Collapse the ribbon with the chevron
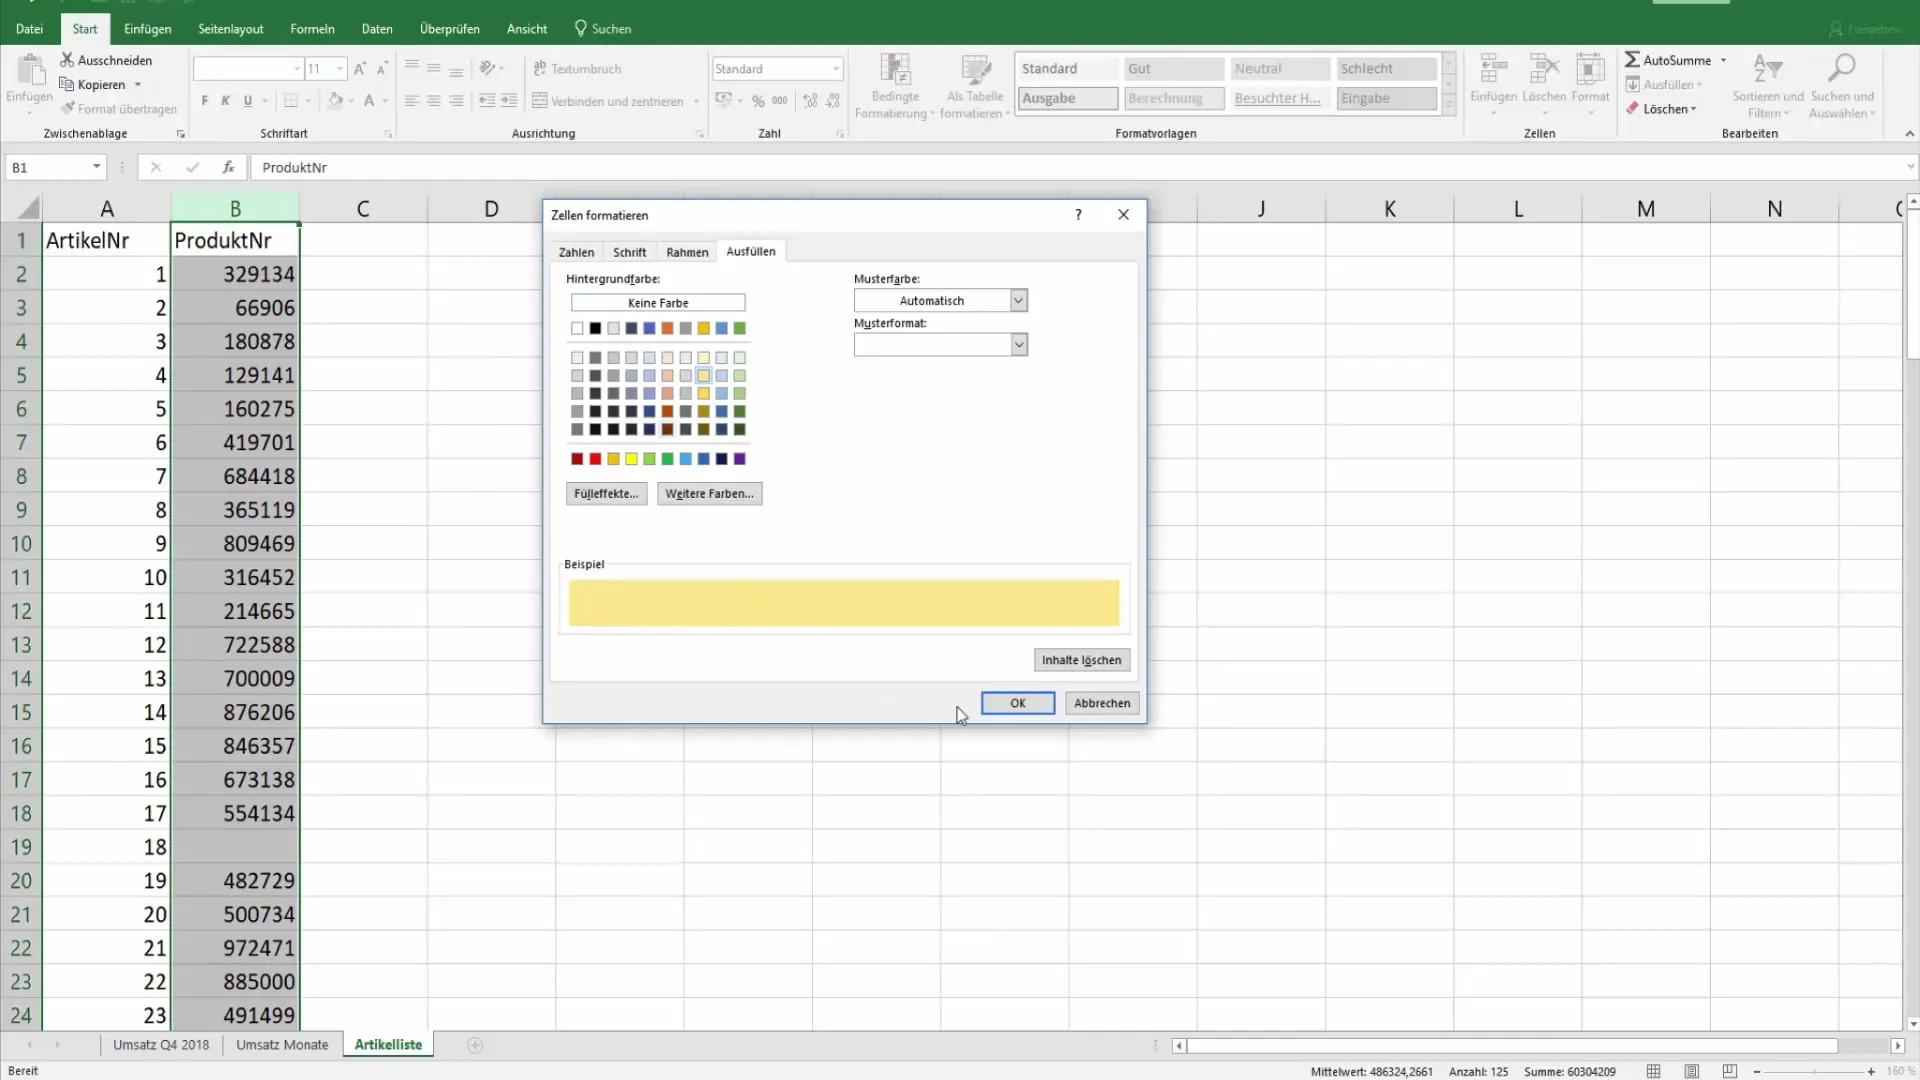Image resolution: width=1920 pixels, height=1080 pixels. tap(1909, 133)
